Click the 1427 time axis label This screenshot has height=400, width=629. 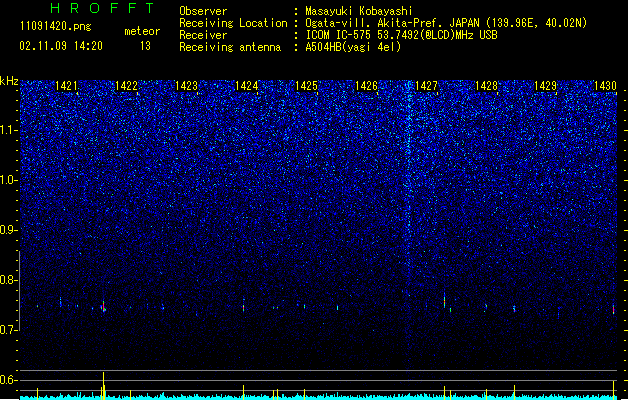point(426,86)
